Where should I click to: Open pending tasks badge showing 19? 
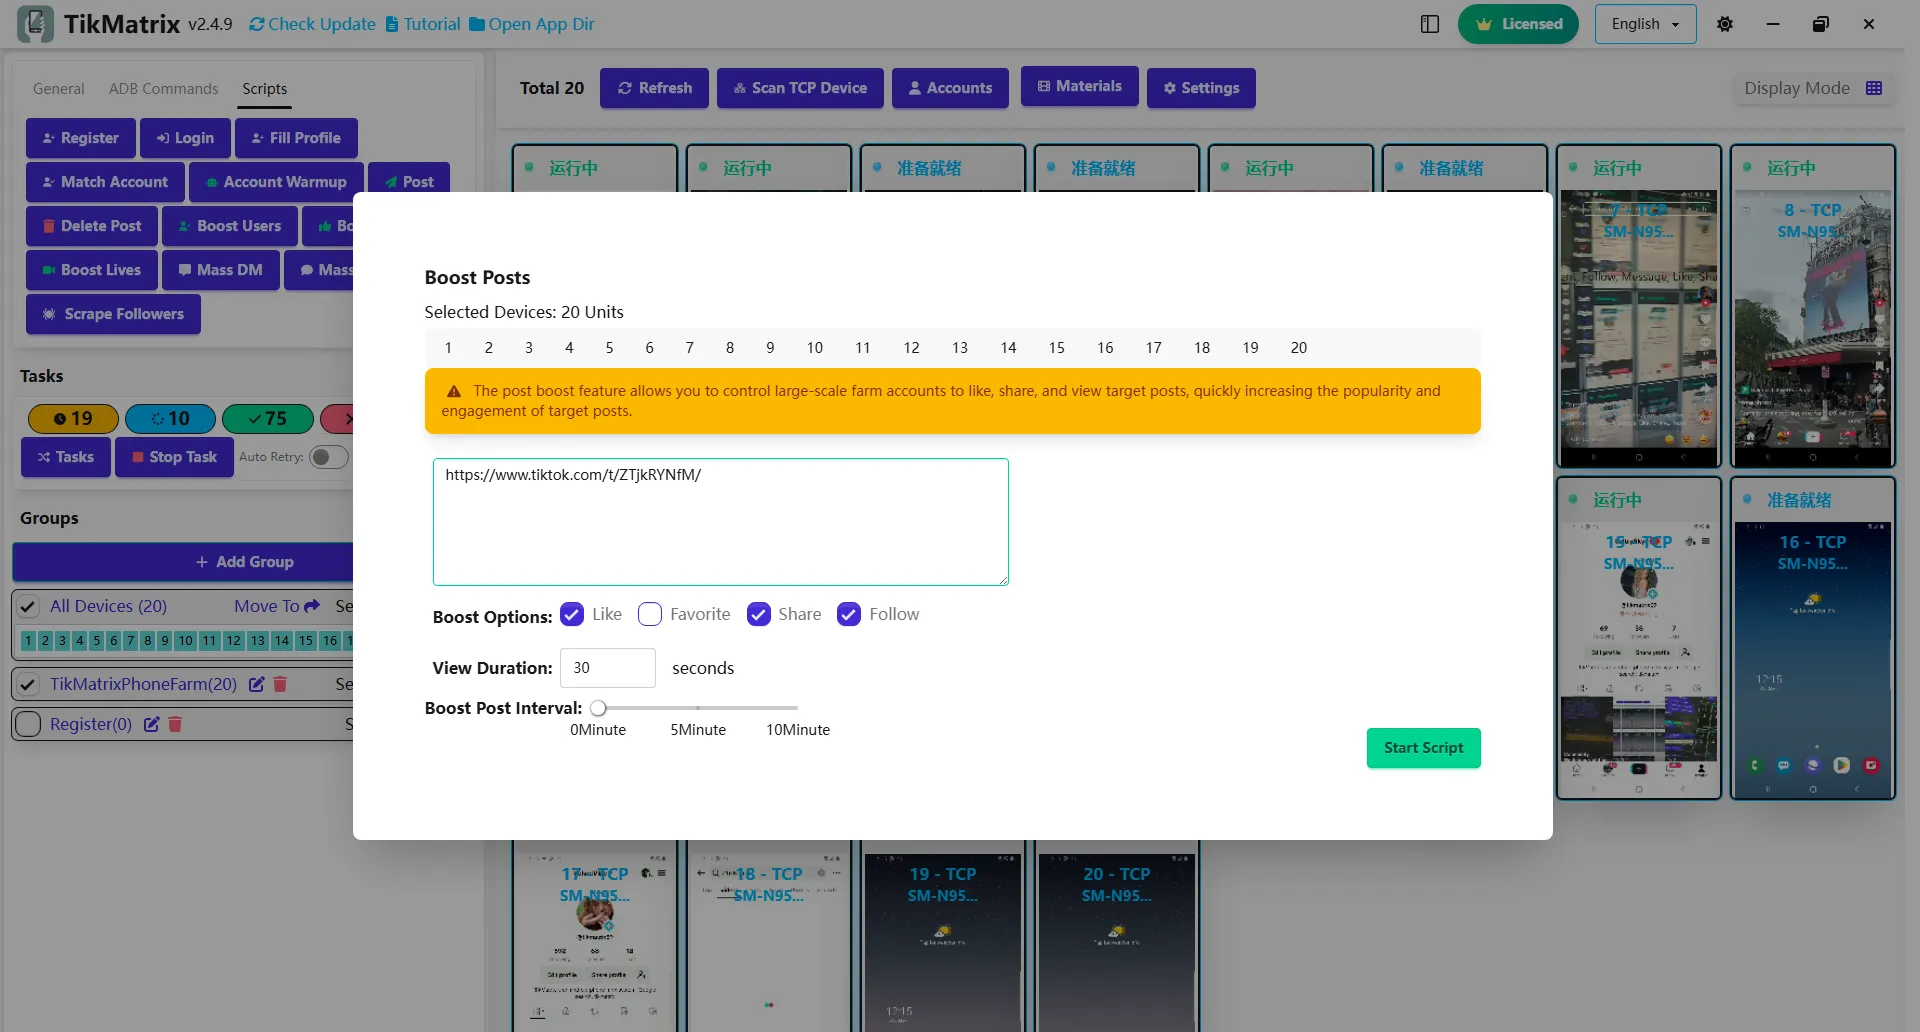(x=73, y=418)
